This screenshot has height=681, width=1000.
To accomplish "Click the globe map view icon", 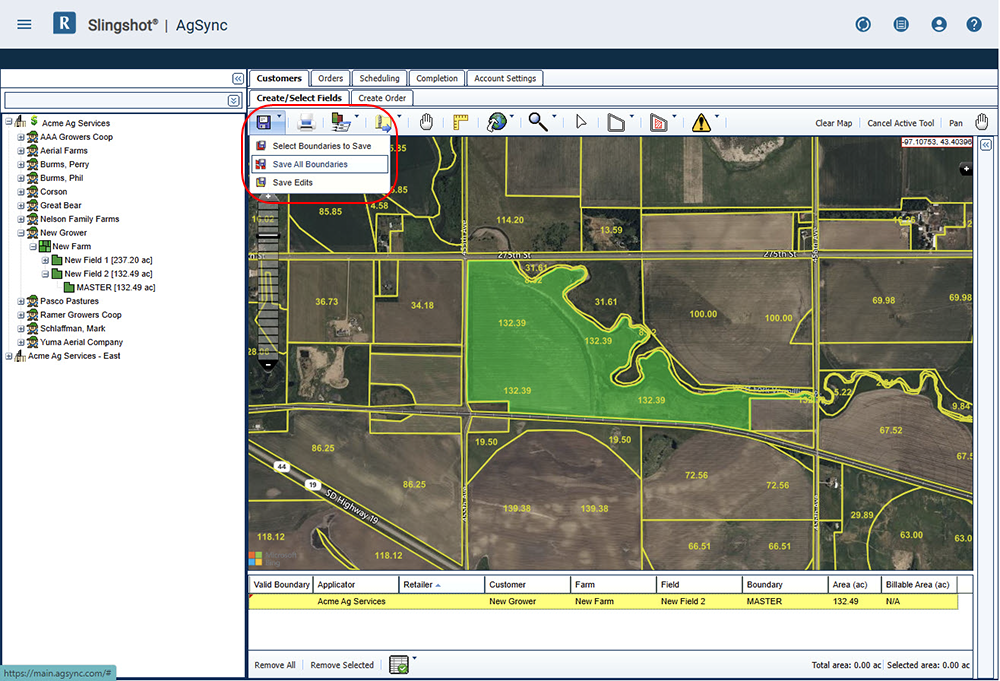I will 496,122.
